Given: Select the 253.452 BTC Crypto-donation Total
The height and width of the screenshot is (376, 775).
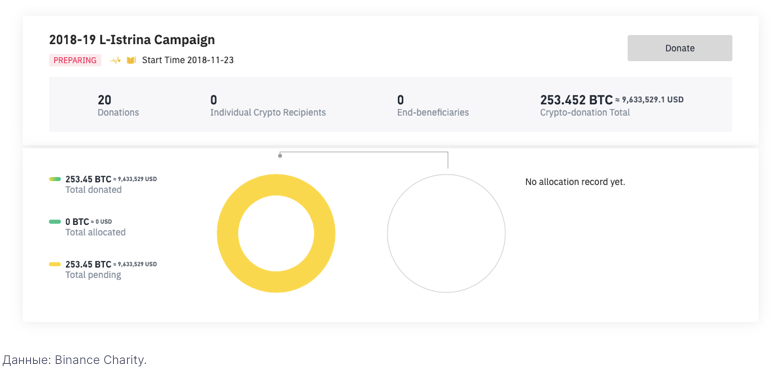Looking at the screenshot, I should [612, 106].
